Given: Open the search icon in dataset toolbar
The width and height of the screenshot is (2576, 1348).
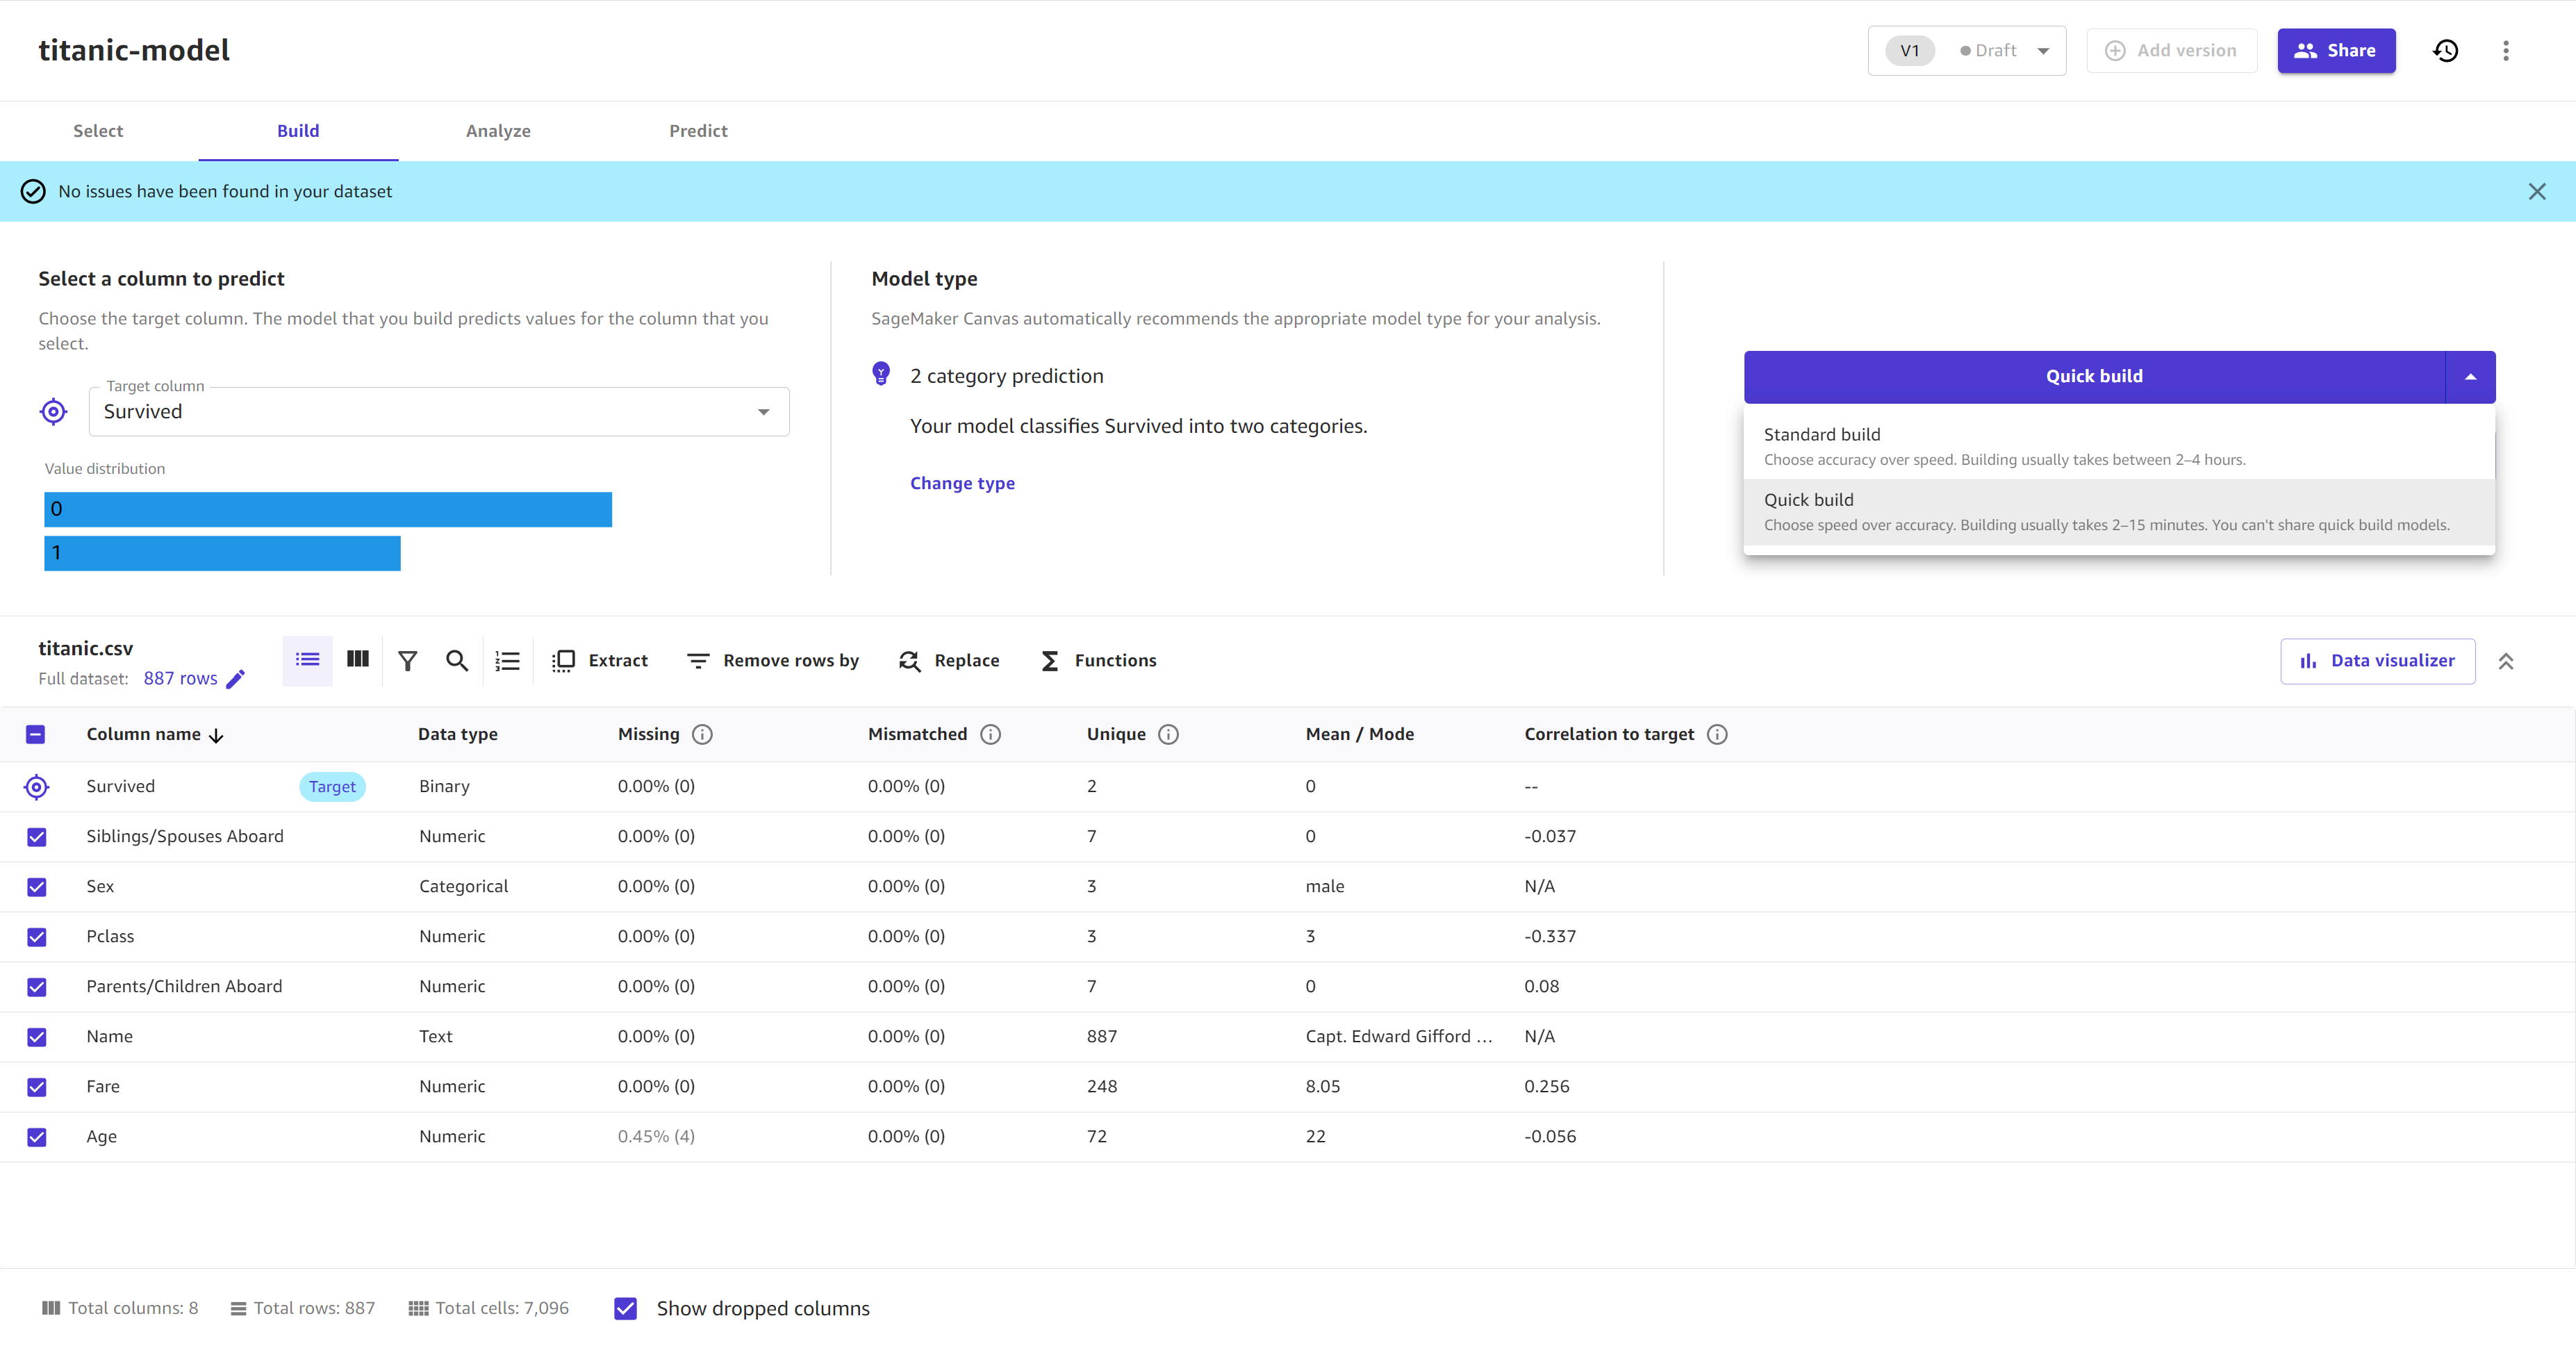Looking at the screenshot, I should point(456,659).
